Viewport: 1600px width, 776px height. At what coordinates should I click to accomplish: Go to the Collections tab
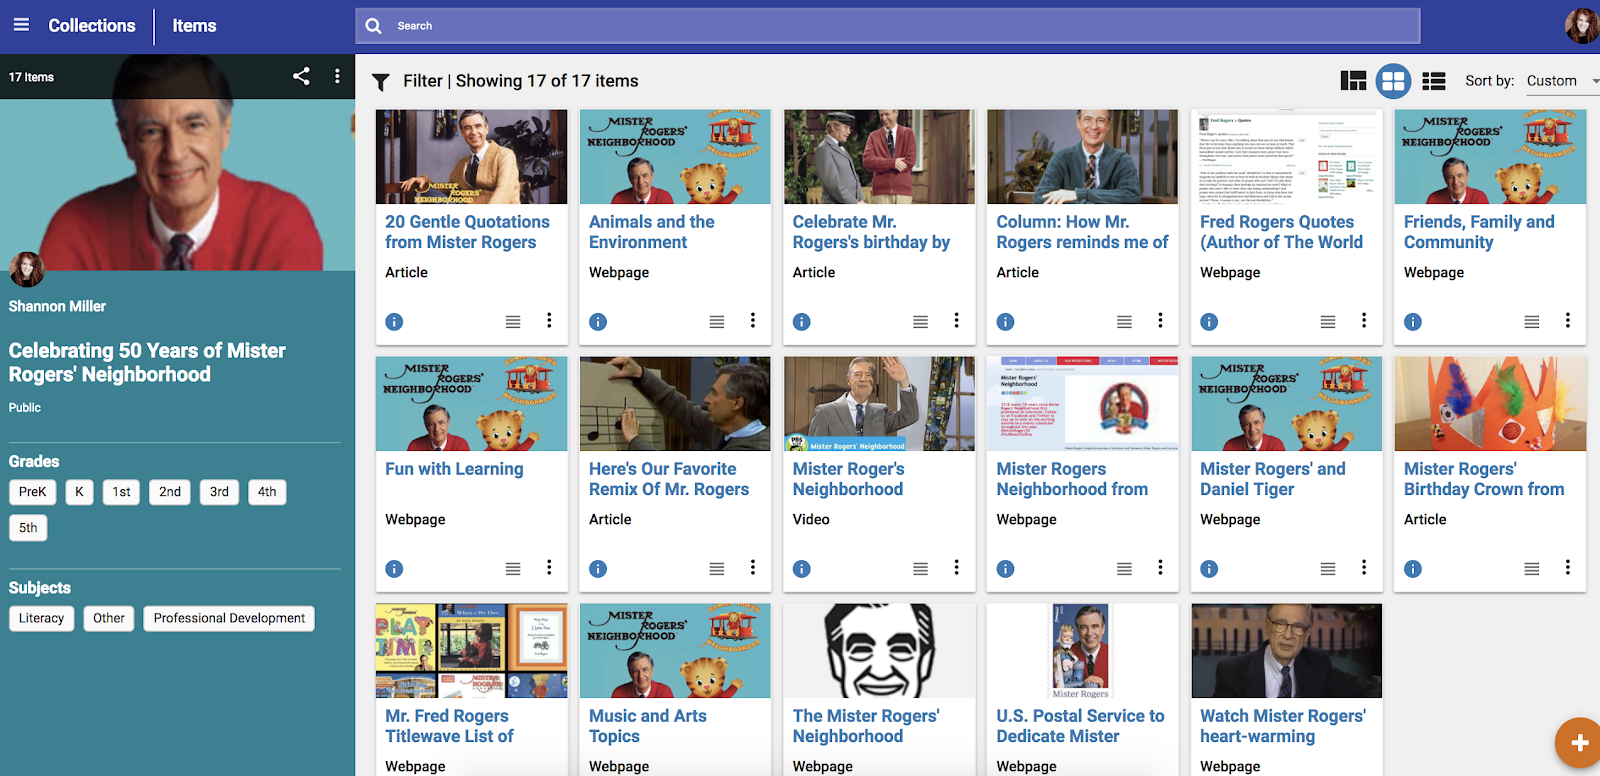click(x=92, y=26)
